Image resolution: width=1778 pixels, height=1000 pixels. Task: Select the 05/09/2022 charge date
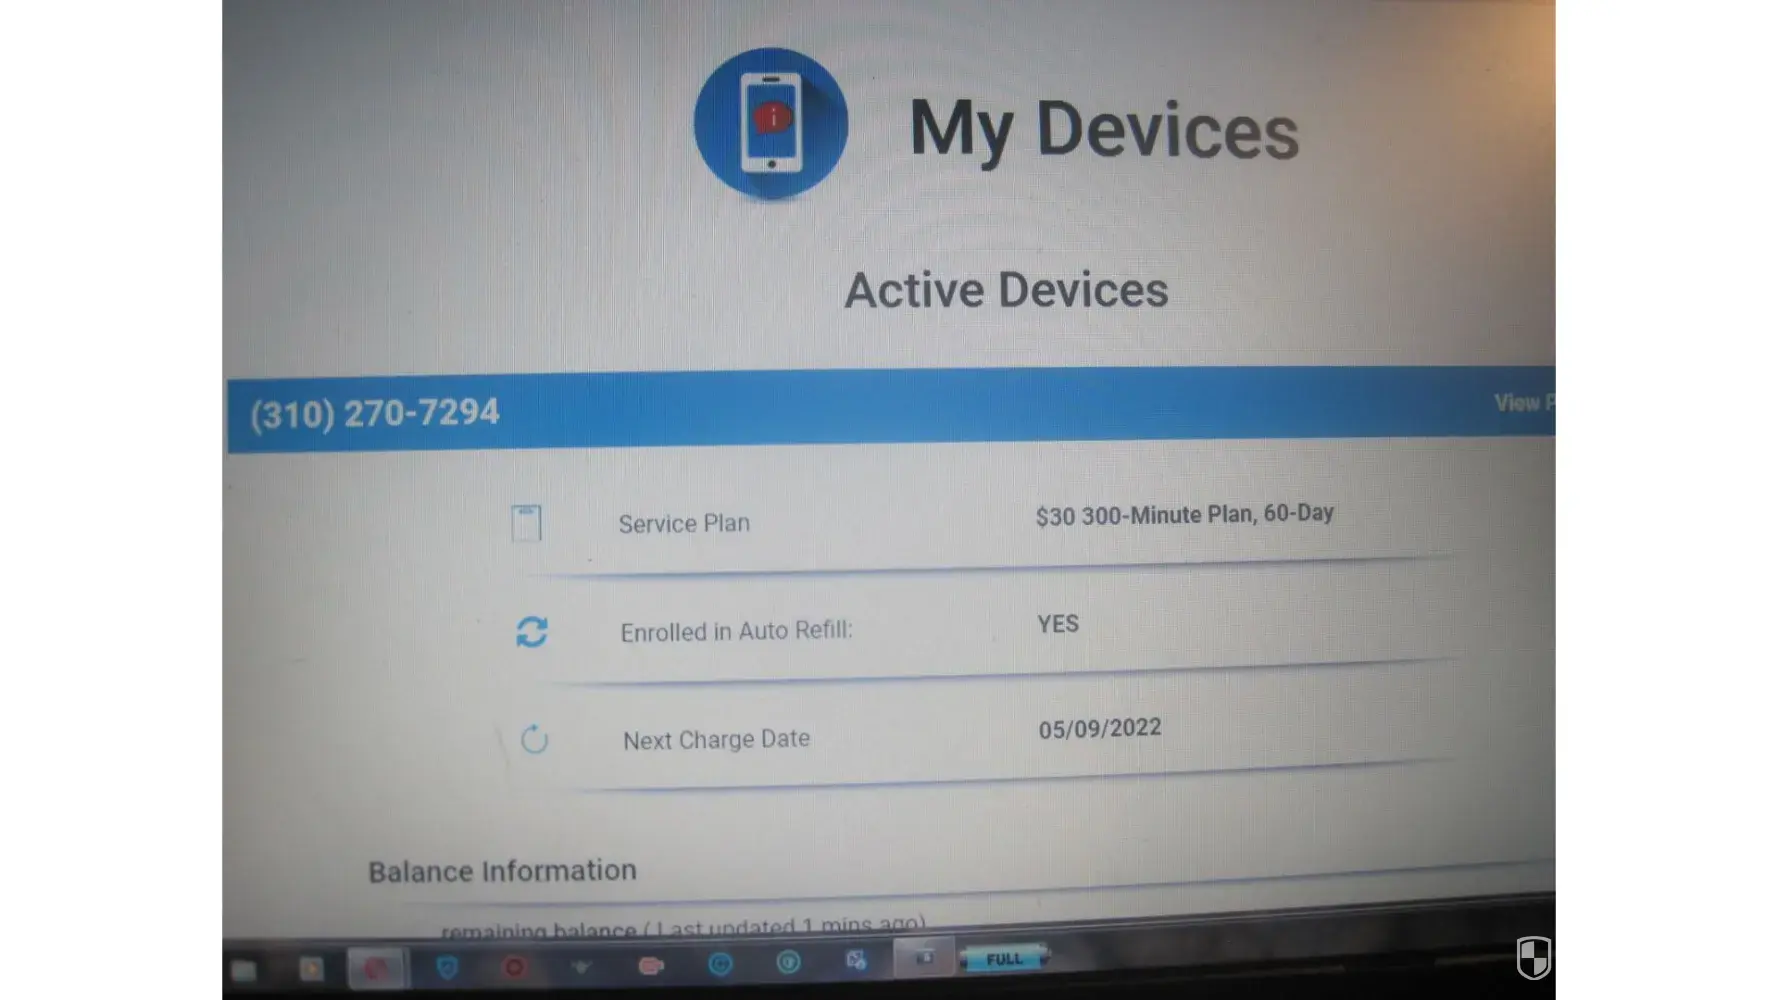coord(1100,728)
